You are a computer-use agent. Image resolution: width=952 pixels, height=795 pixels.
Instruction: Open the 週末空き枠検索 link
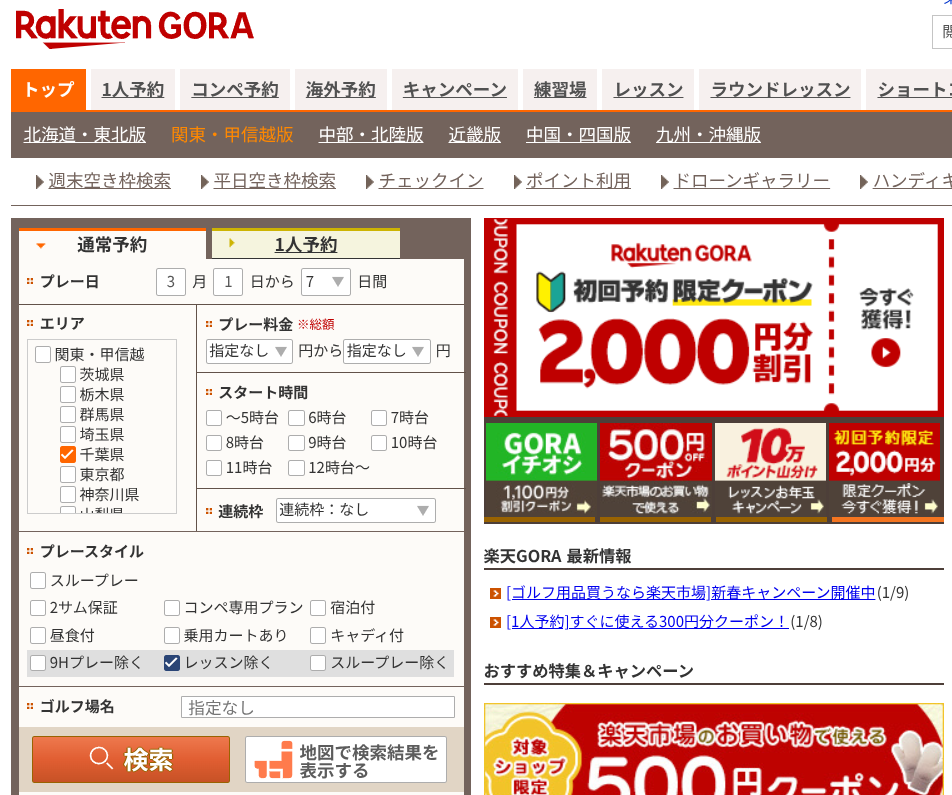click(109, 181)
